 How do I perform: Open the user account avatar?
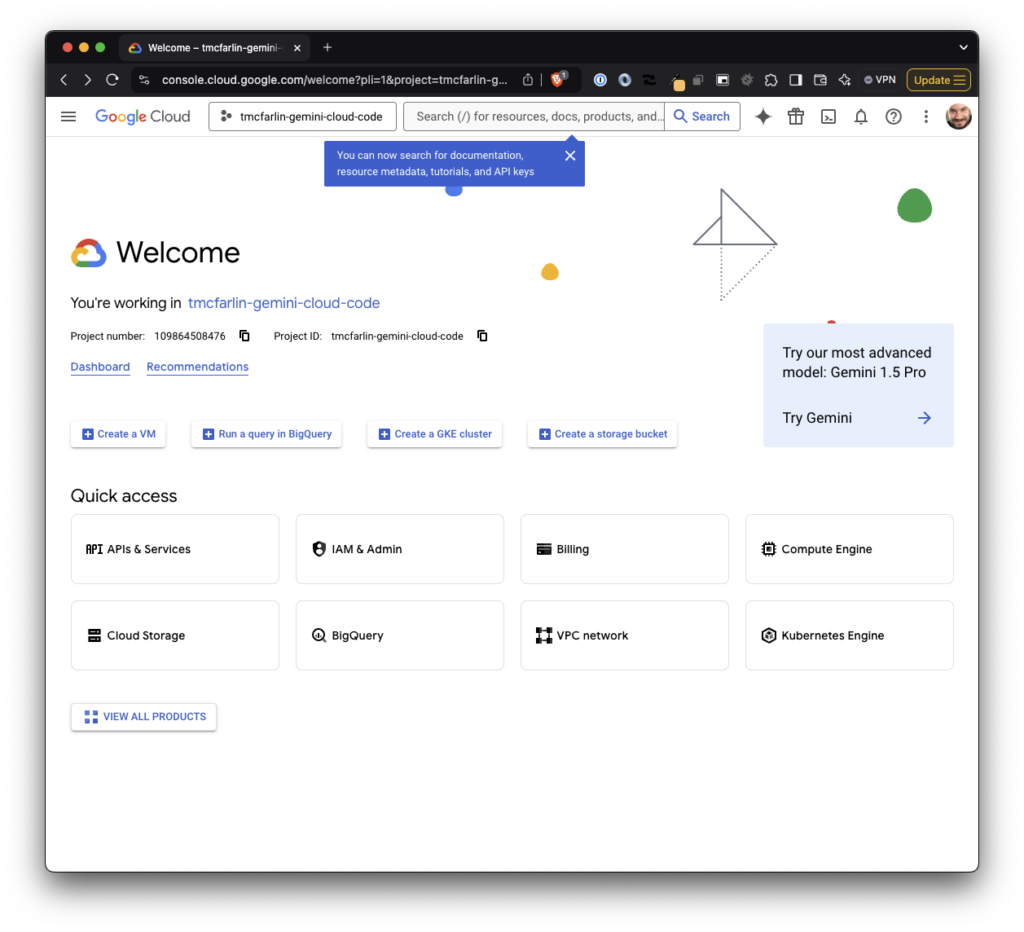[958, 116]
